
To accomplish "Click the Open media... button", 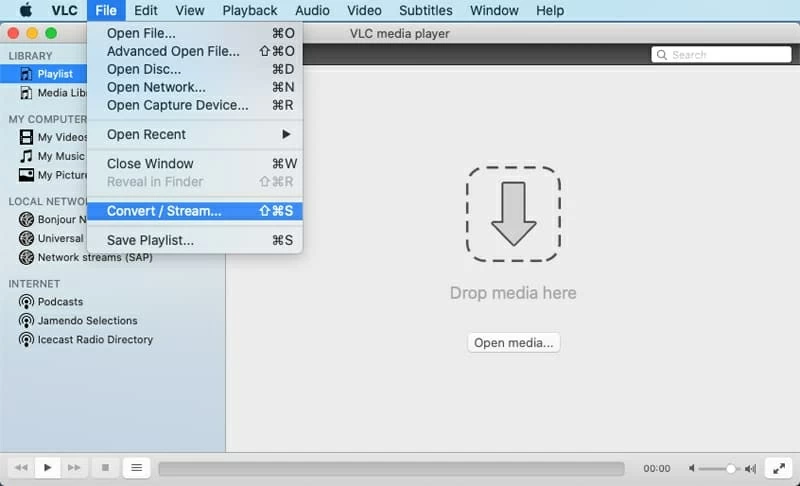I will coord(513,343).
